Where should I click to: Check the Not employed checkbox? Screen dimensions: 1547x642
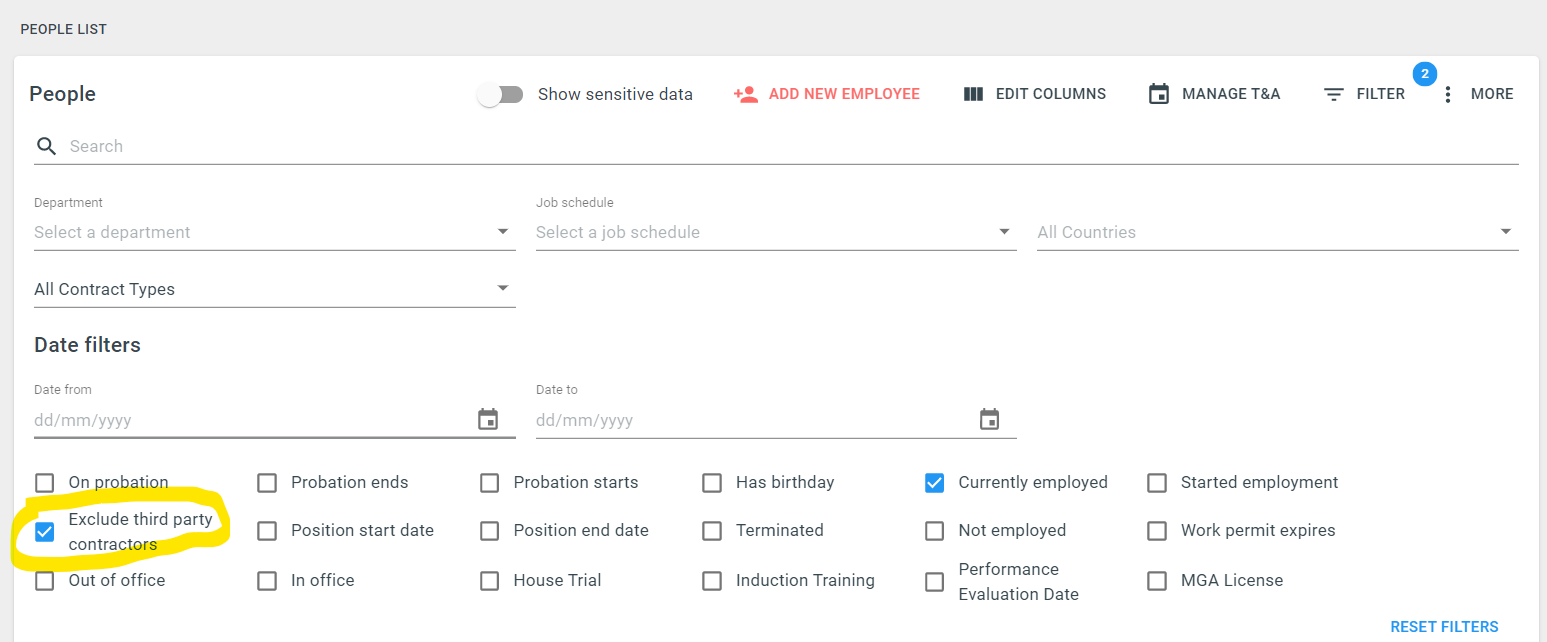click(x=934, y=531)
